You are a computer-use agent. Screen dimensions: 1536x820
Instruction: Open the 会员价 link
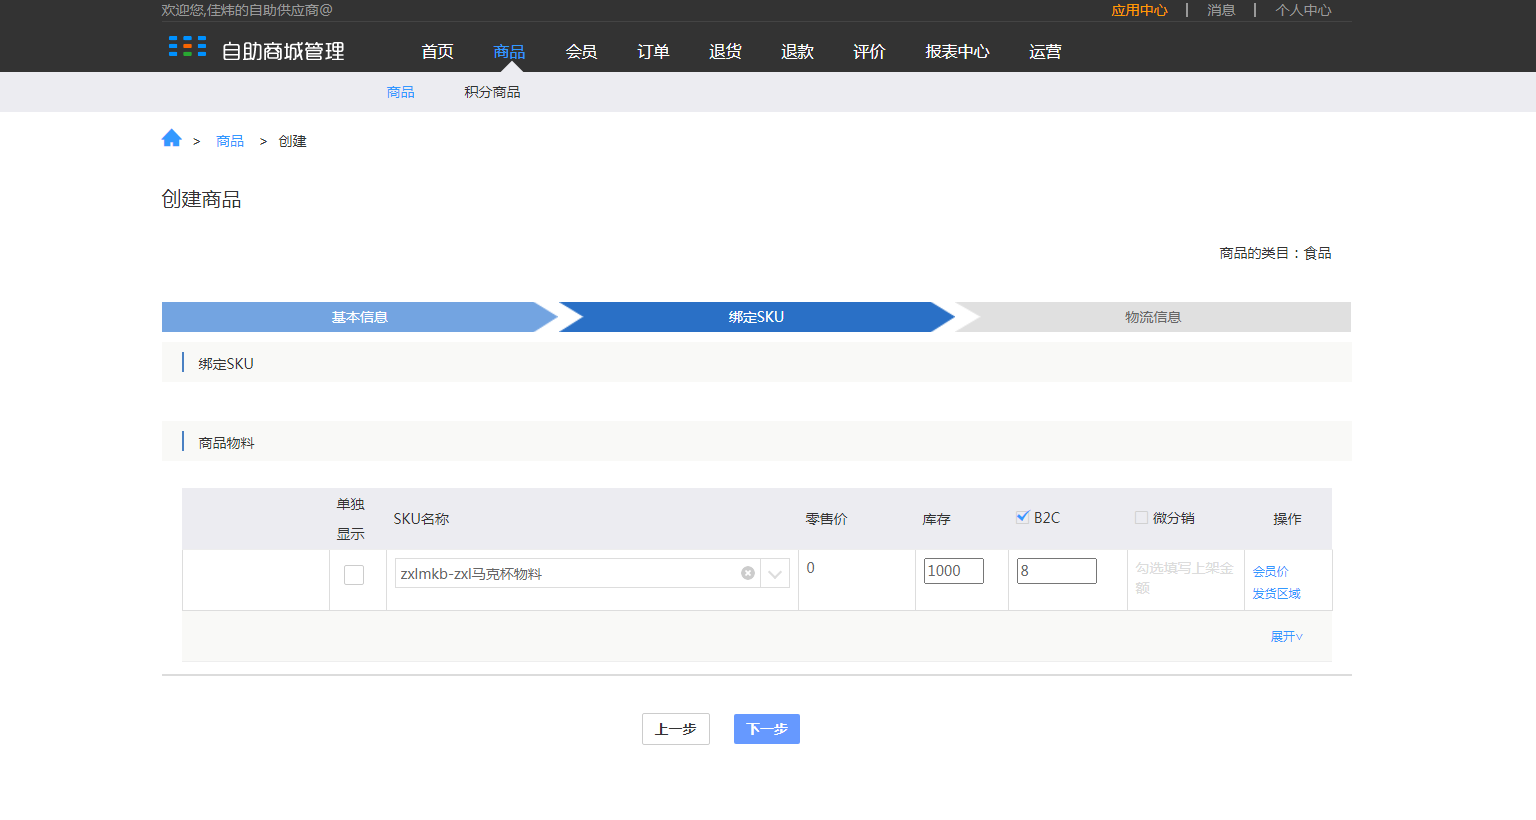(x=1270, y=572)
